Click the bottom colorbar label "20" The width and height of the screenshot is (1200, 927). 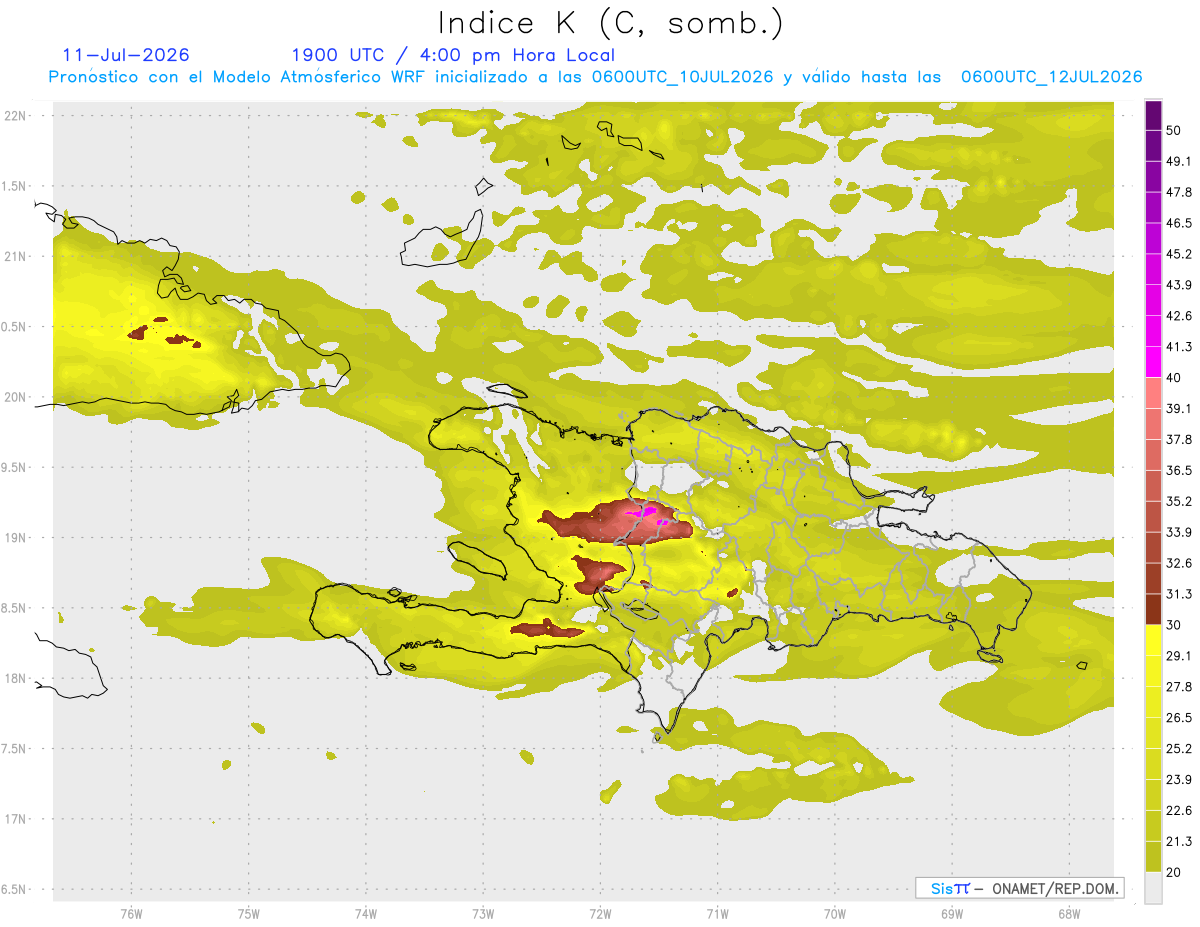point(1175,872)
